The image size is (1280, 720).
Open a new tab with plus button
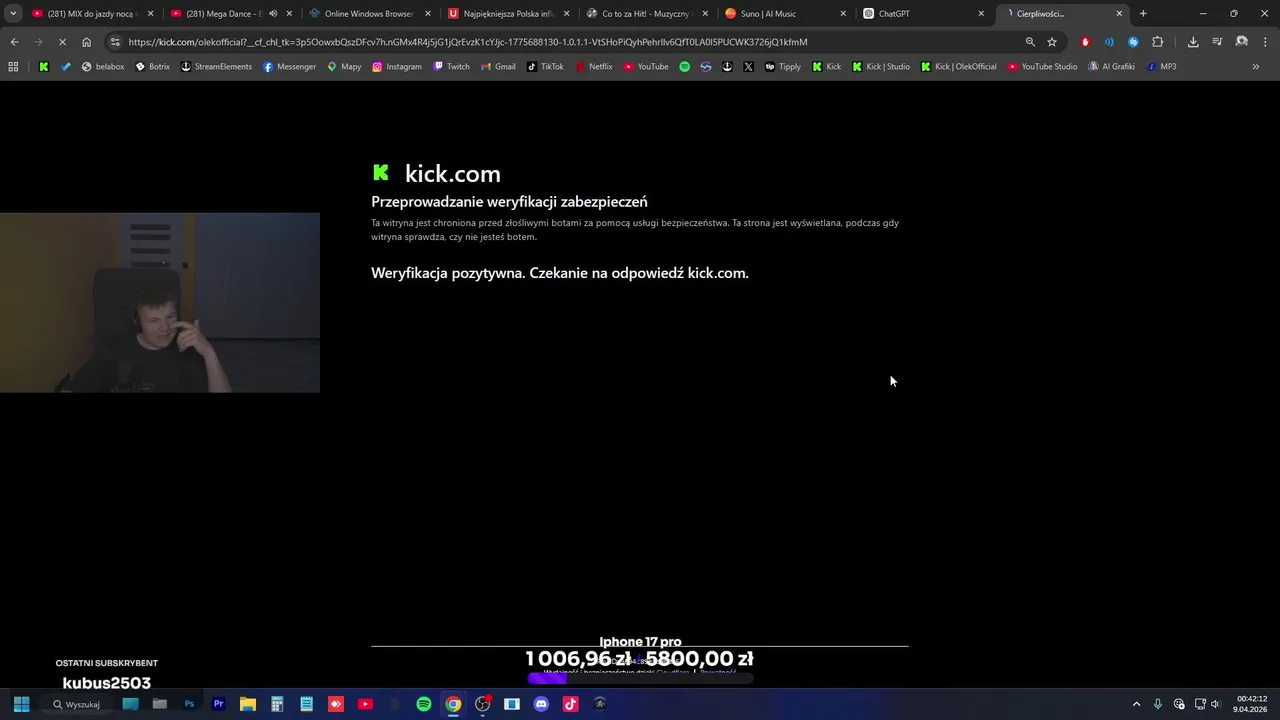coord(1143,14)
